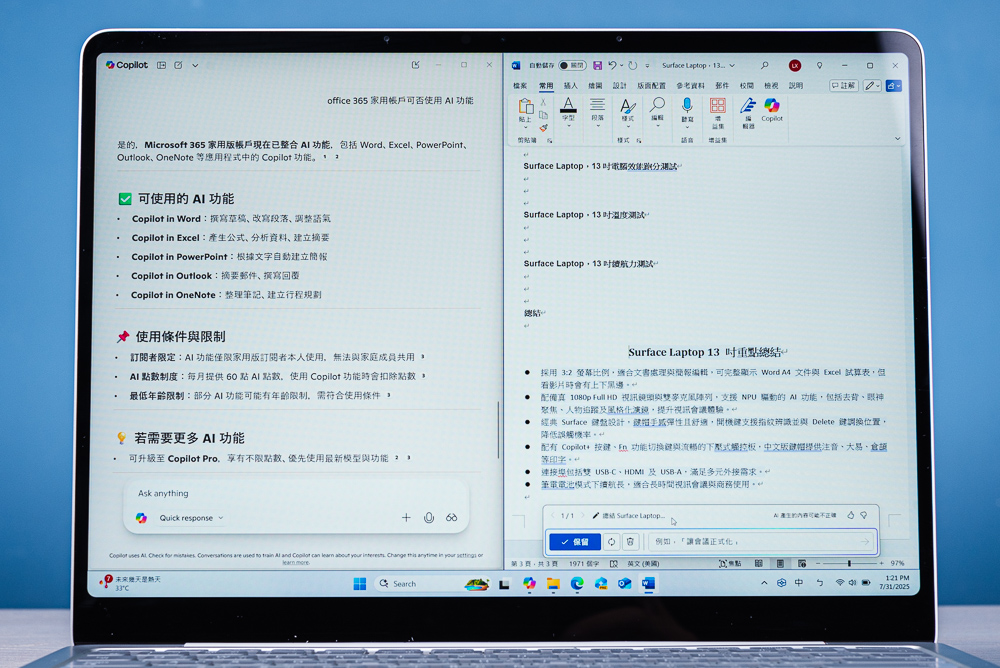This screenshot has height=668, width=1000.
Task: Click the Save icon in Word's title bar
Action: [x=598, y=65]
